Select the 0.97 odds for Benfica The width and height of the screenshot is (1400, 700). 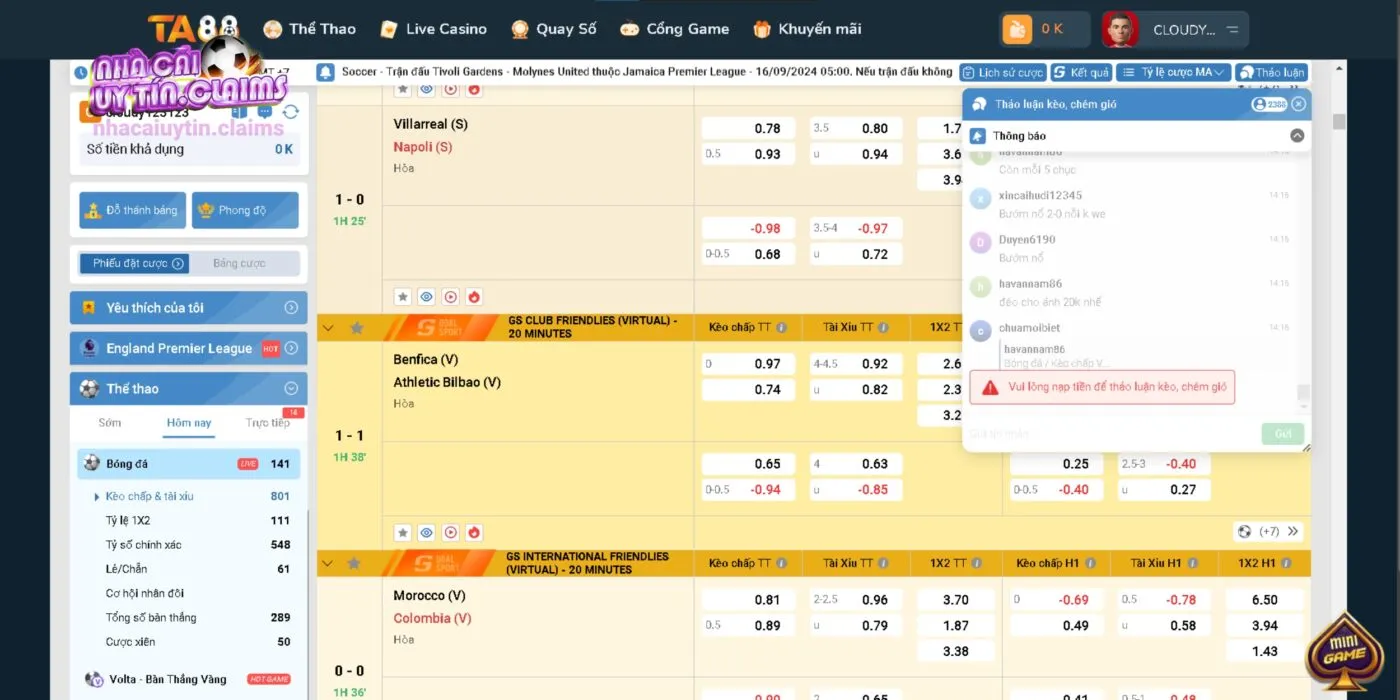pos(749,364)
